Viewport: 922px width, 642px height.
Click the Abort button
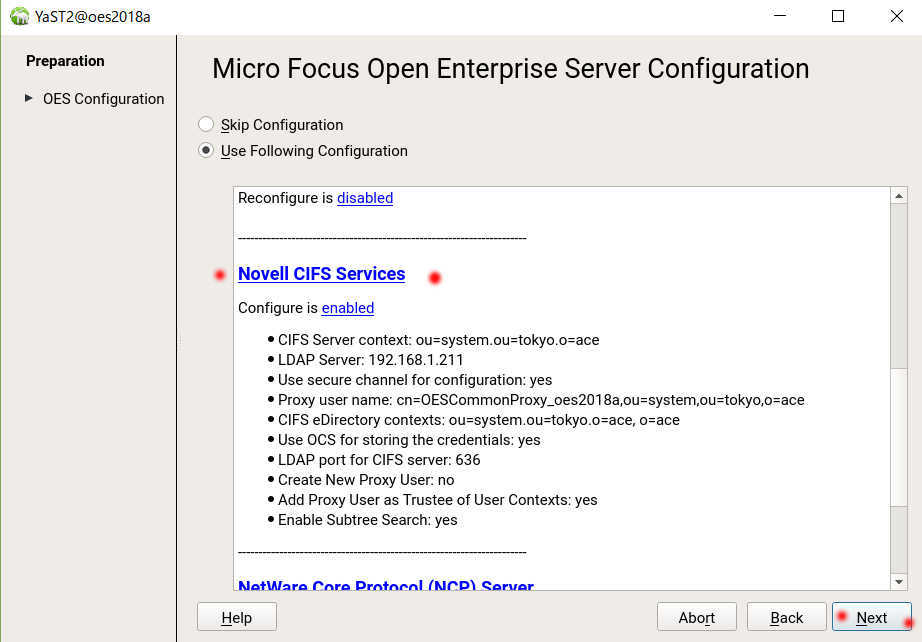tap(697, 617)
